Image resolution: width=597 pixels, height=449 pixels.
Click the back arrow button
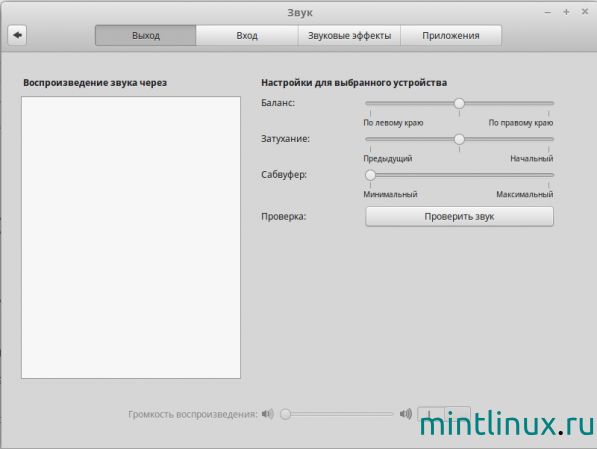pos(17,35)
